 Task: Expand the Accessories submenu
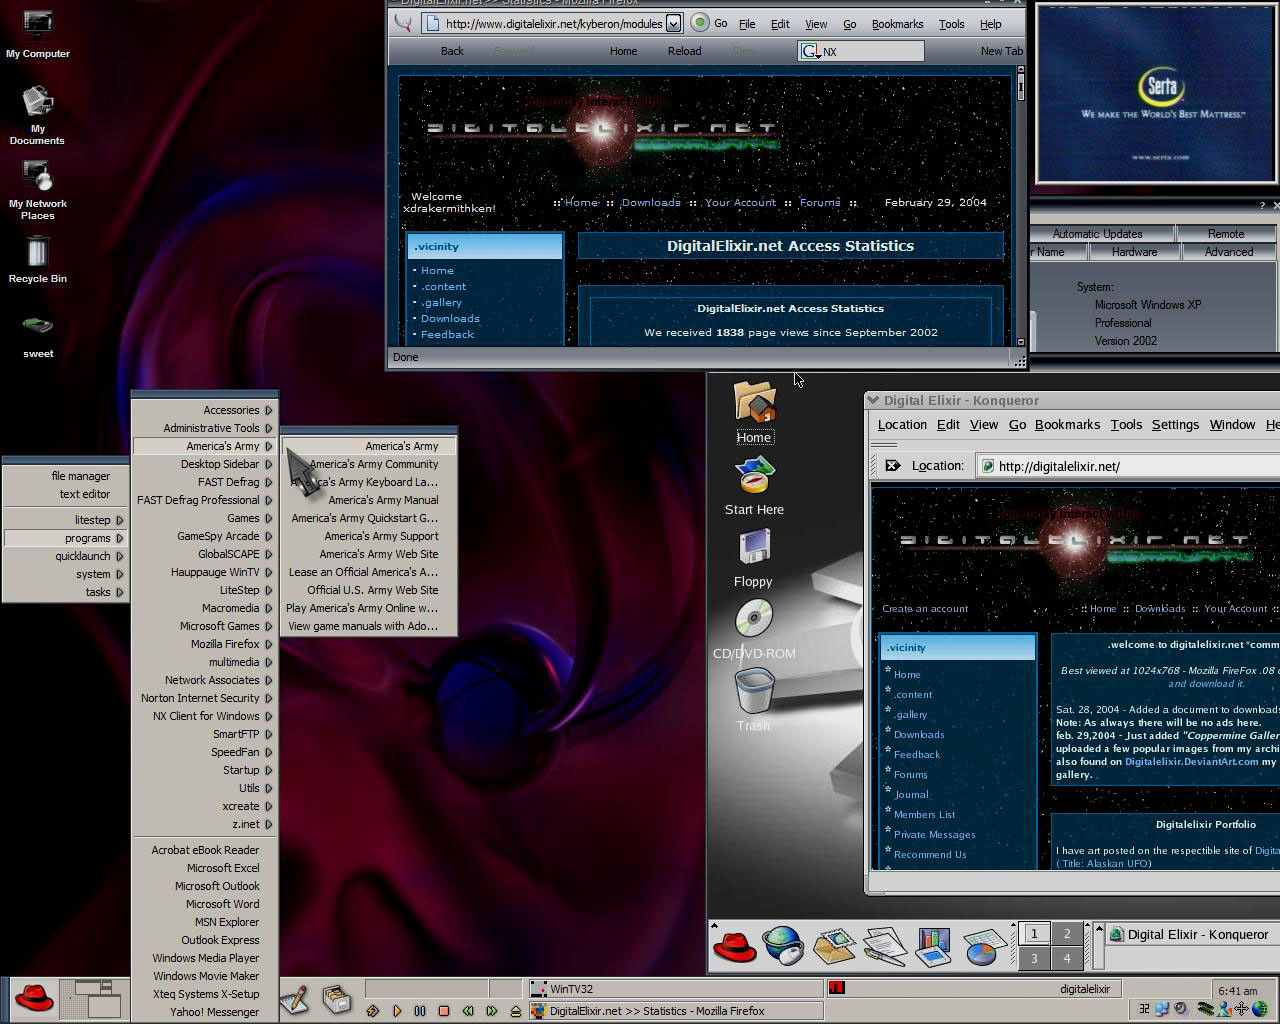point(205,410)
